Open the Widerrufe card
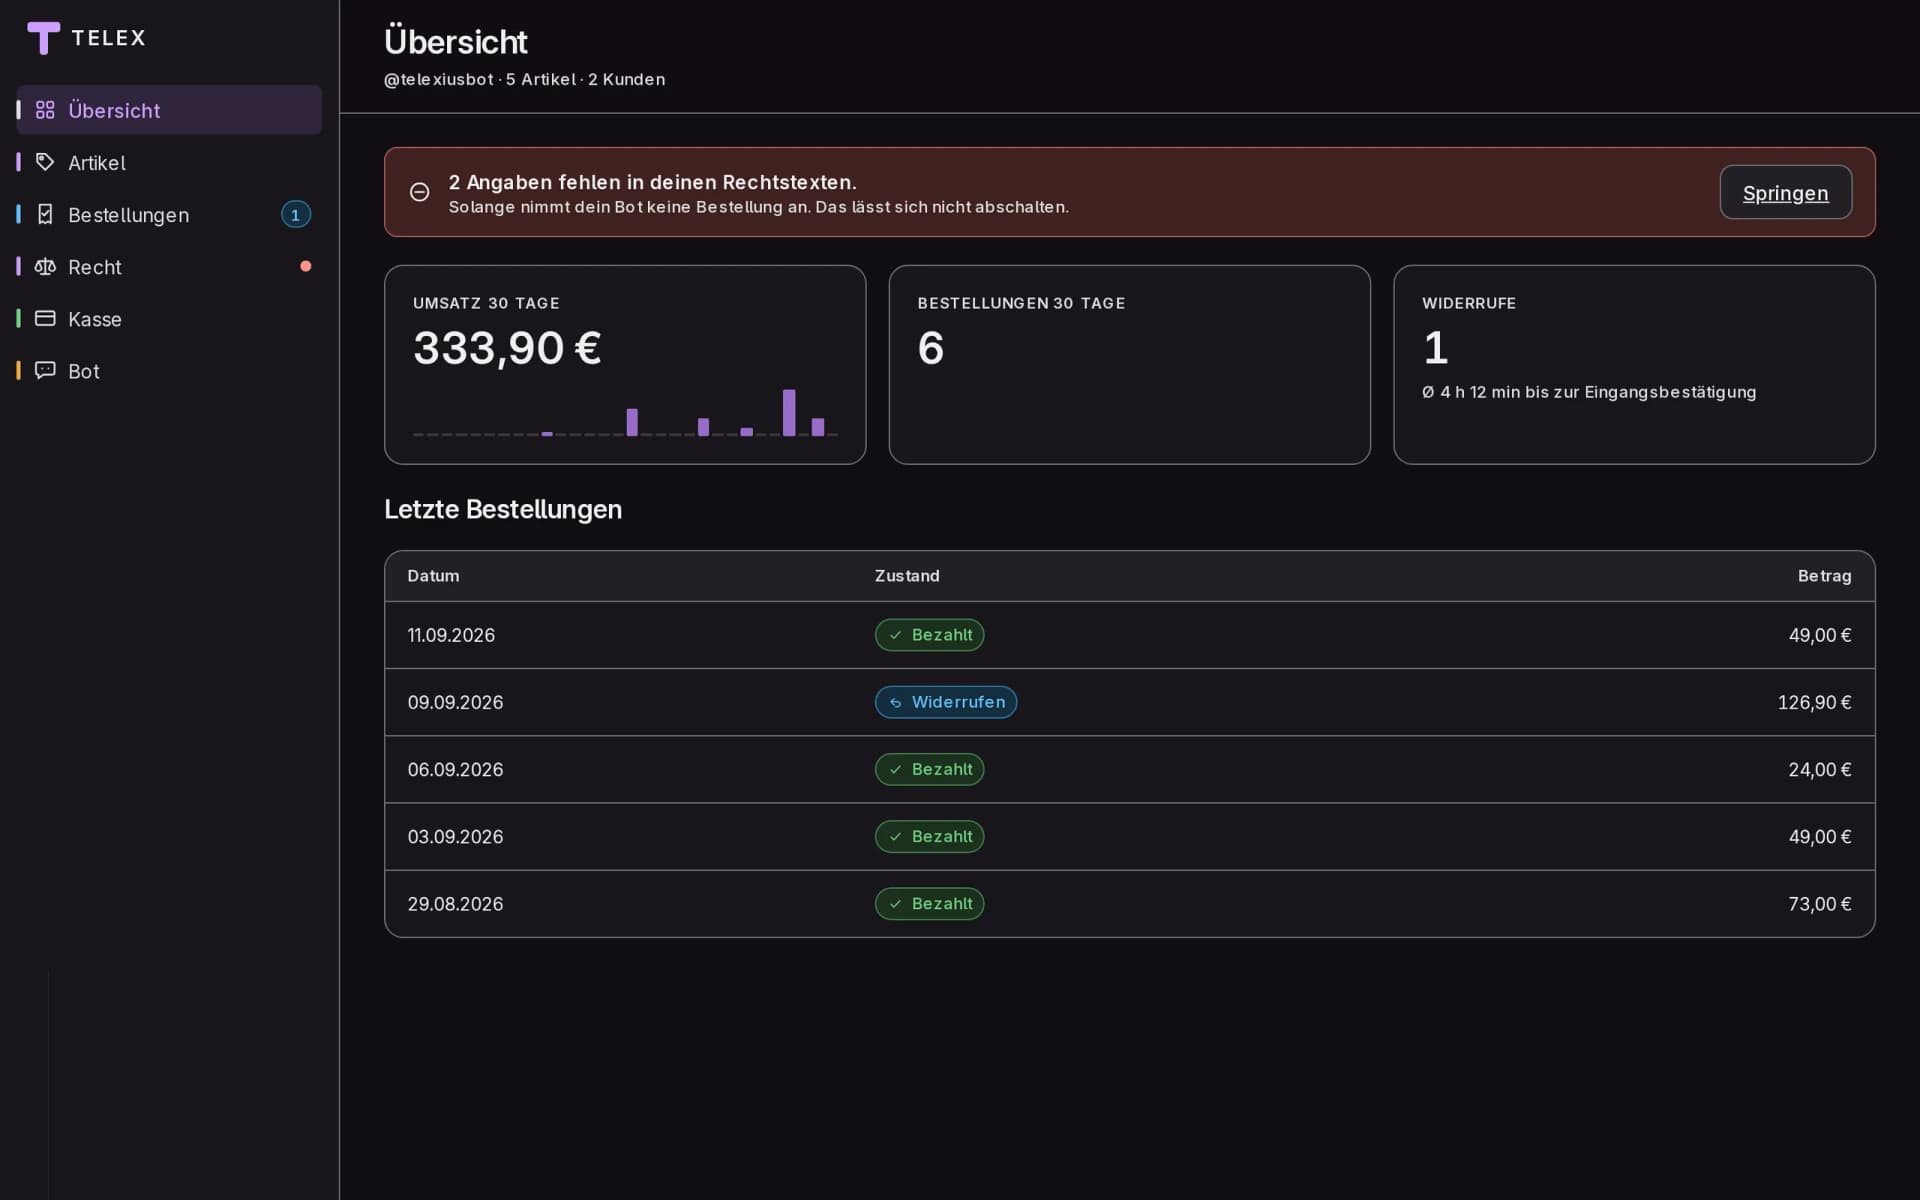The width and height of the screenshot is (1920, 1200). pyautogui.click(x=1634, y=364)
